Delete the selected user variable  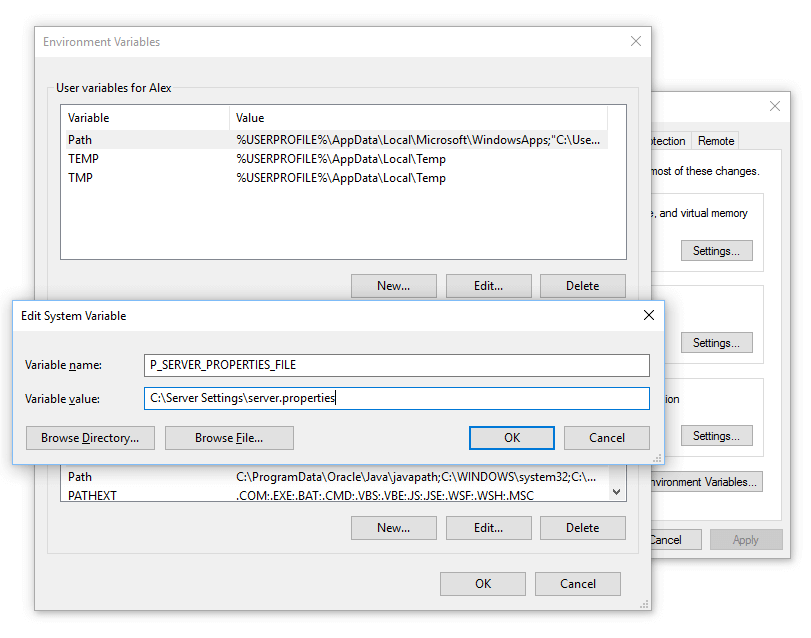[582, 286]
